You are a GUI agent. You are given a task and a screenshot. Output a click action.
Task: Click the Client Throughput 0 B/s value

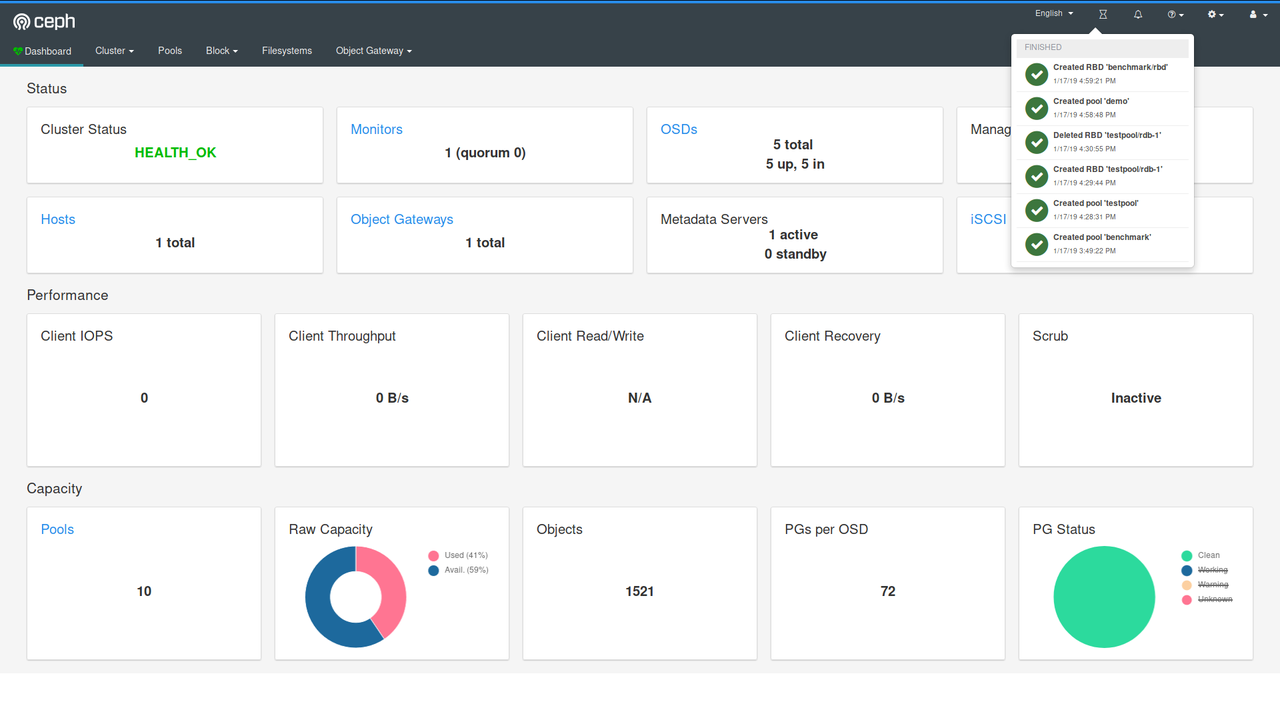(x=392, y=398)
